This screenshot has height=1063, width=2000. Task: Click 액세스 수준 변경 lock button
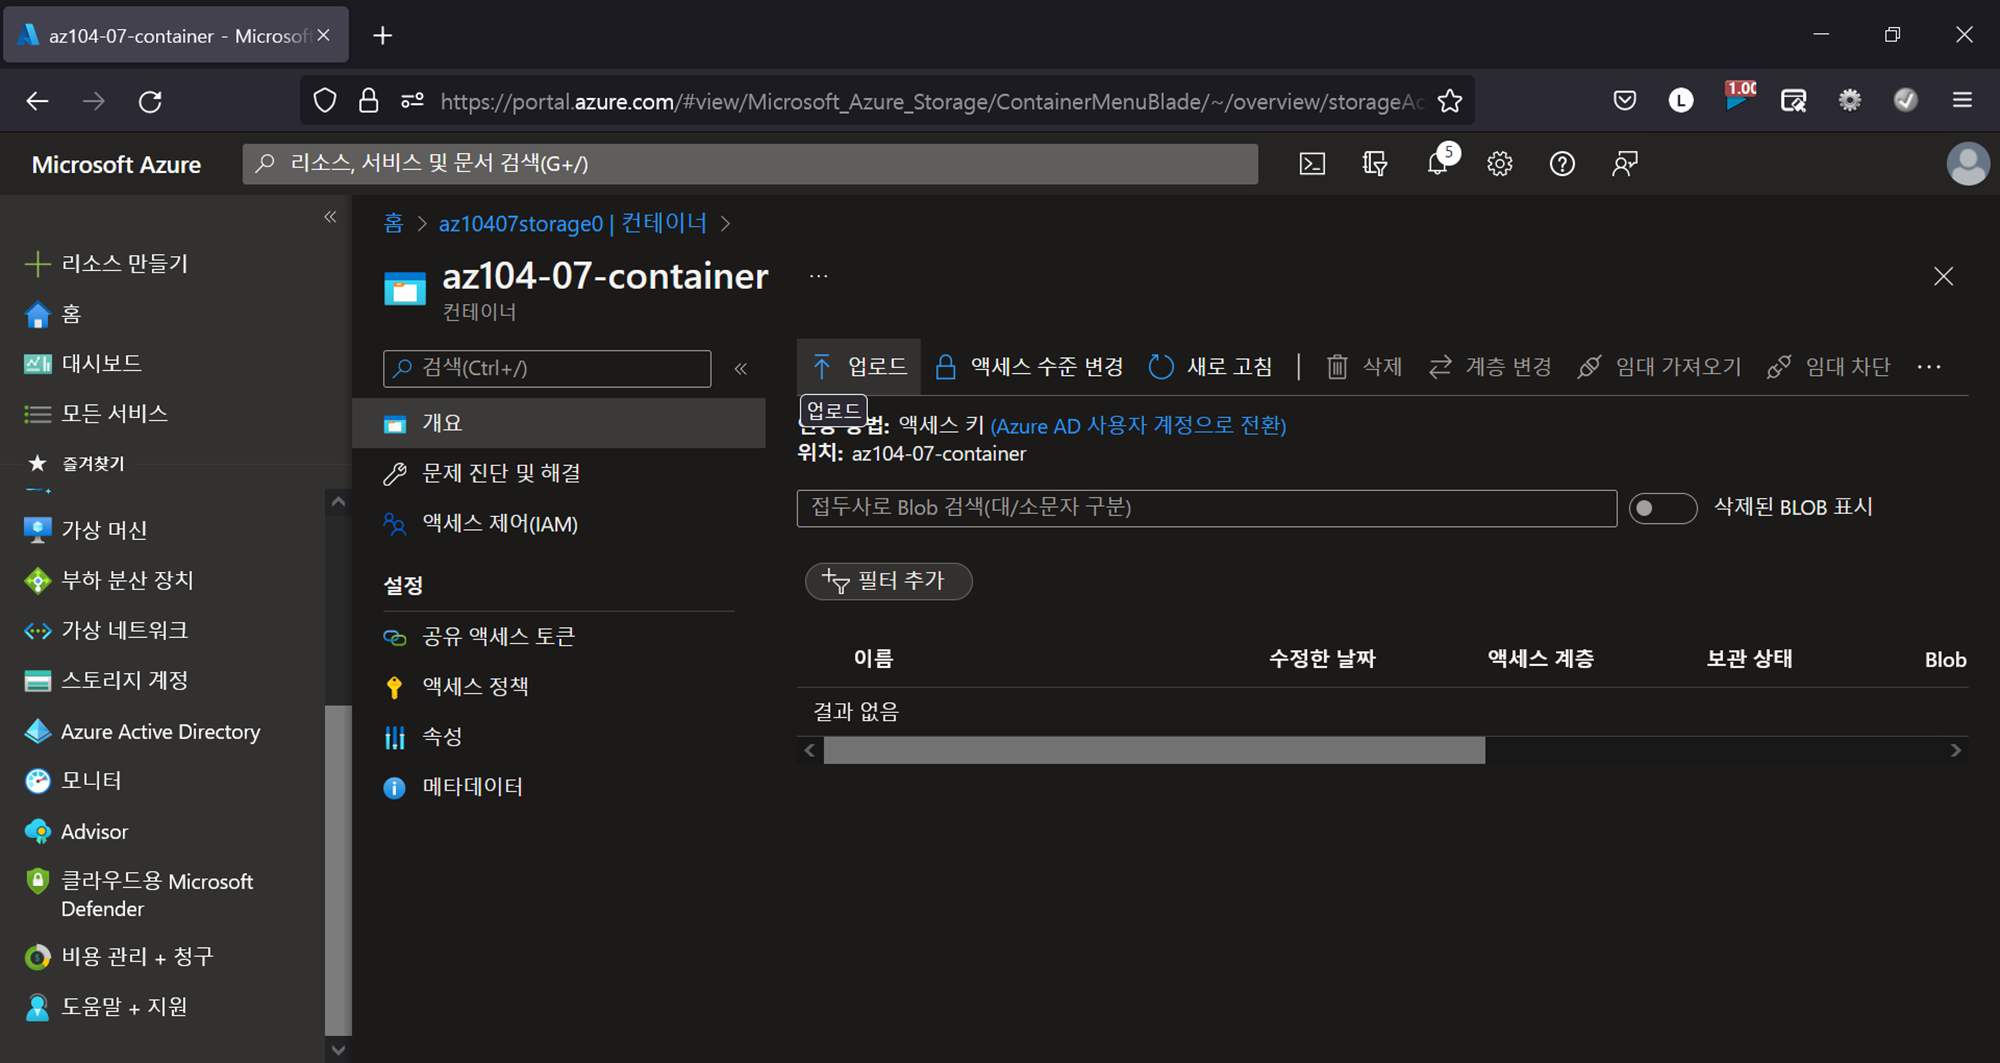[x=1028, y=367]
